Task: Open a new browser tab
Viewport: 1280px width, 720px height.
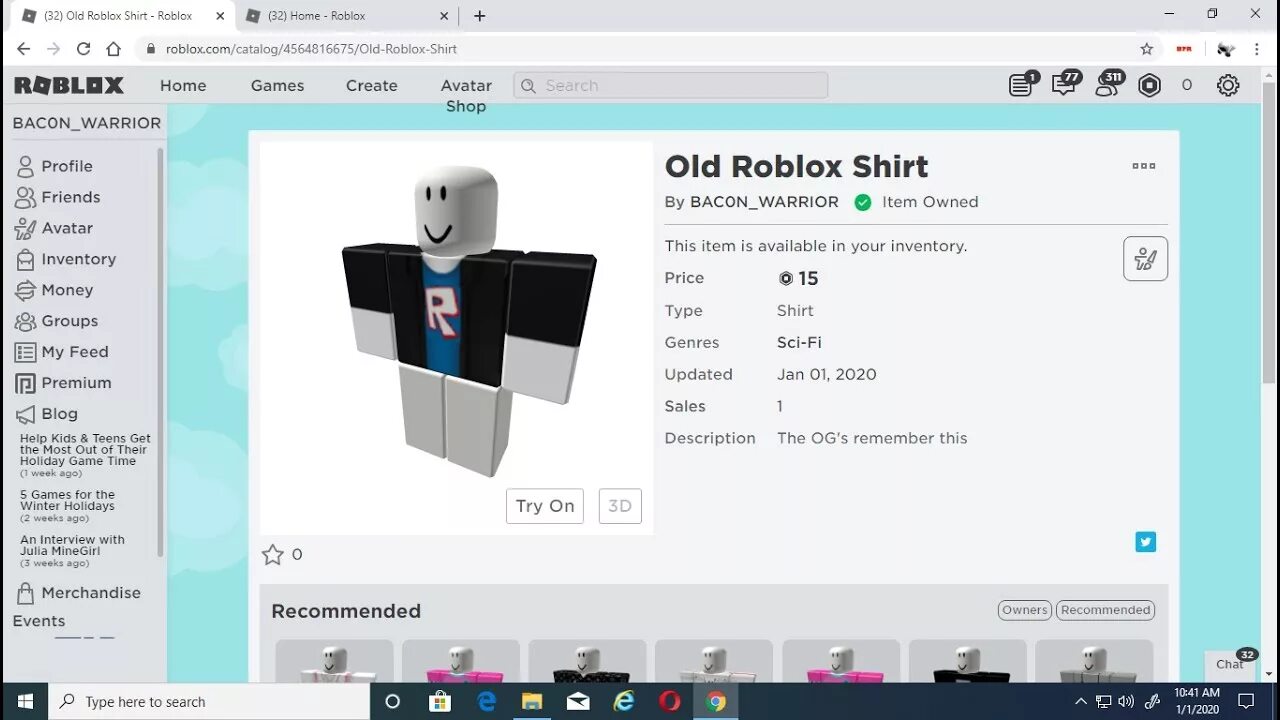Action: click(480, 16)
